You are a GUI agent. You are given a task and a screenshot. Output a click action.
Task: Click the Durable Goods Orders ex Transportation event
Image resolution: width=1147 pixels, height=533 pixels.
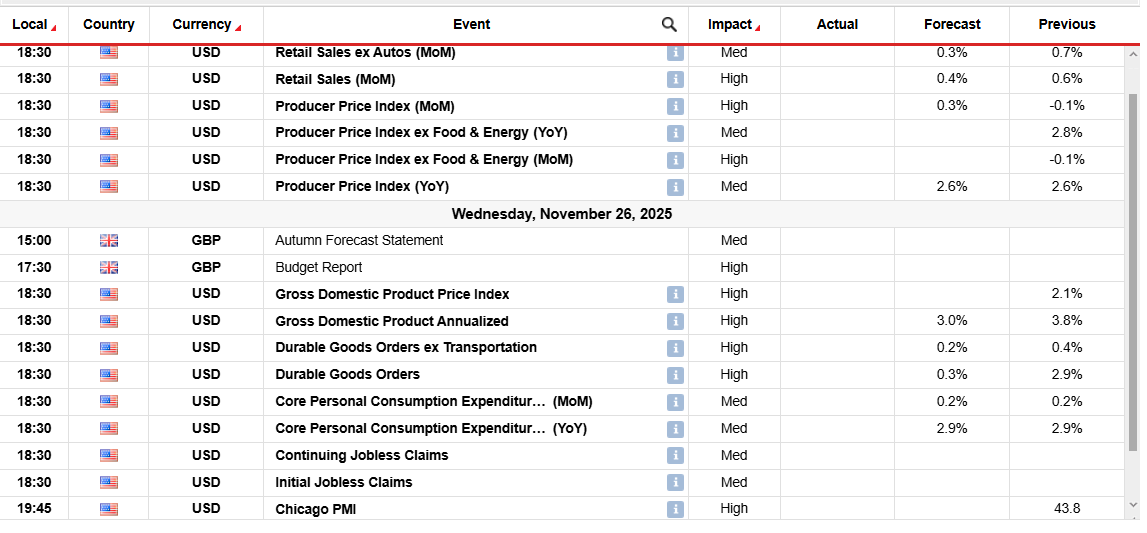pyautogui.click(x=405, y=347)
